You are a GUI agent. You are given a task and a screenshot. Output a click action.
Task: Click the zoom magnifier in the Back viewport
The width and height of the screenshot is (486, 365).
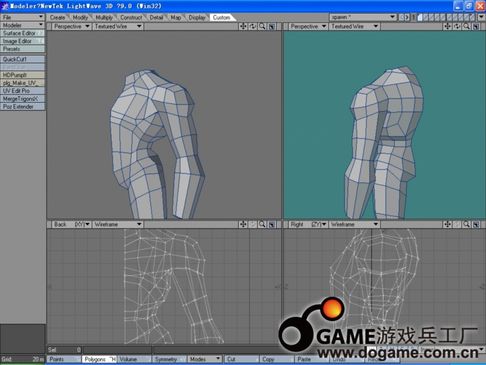tap(262, 224)
